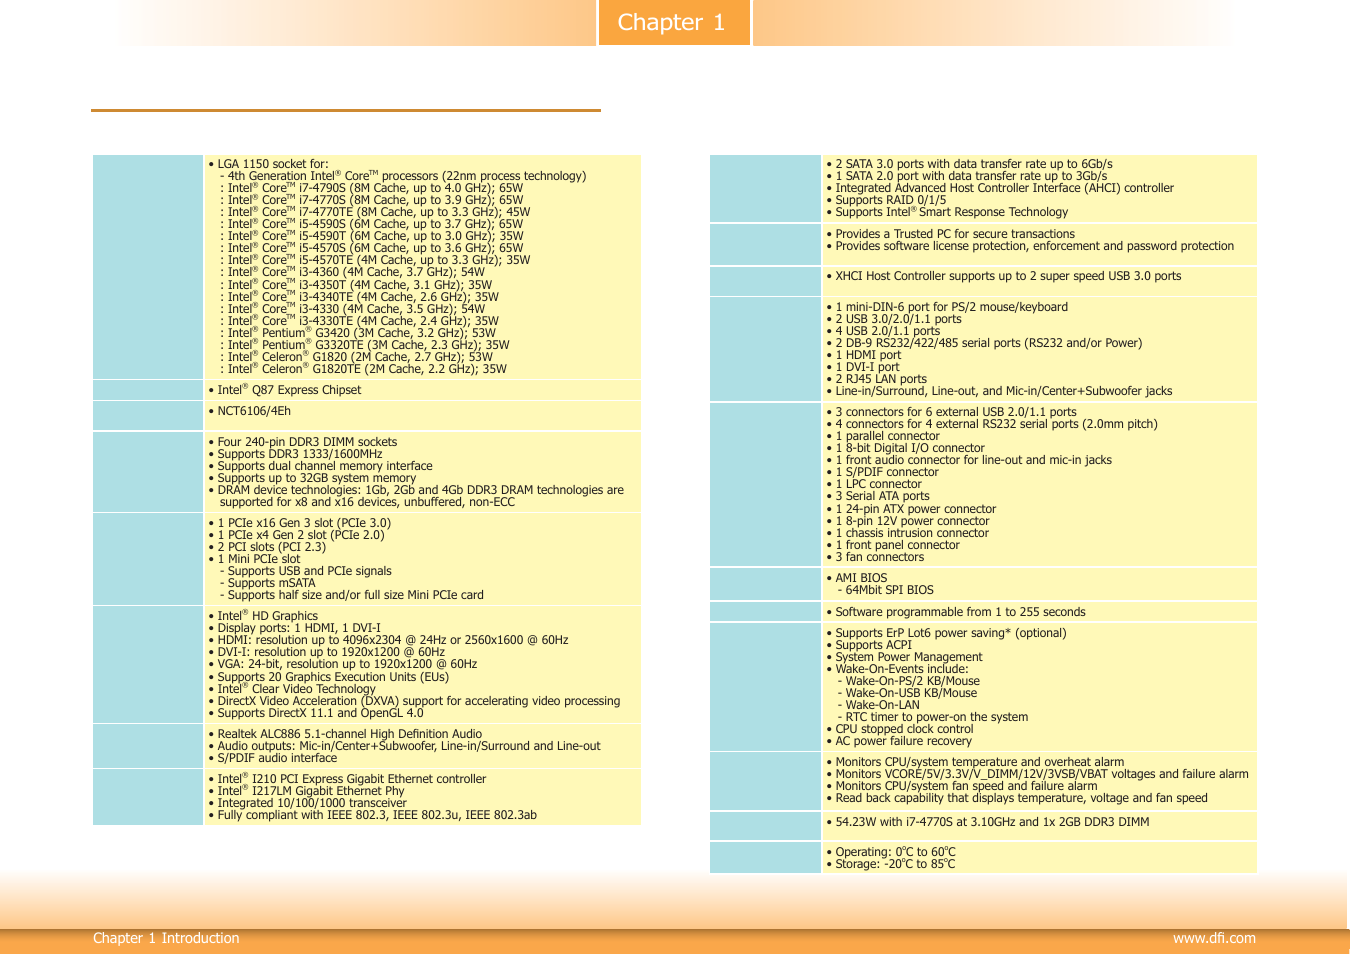The image size is (1350, 954).
Task: Click the XHCI Host Controller line
Action: click(1003, 276)
